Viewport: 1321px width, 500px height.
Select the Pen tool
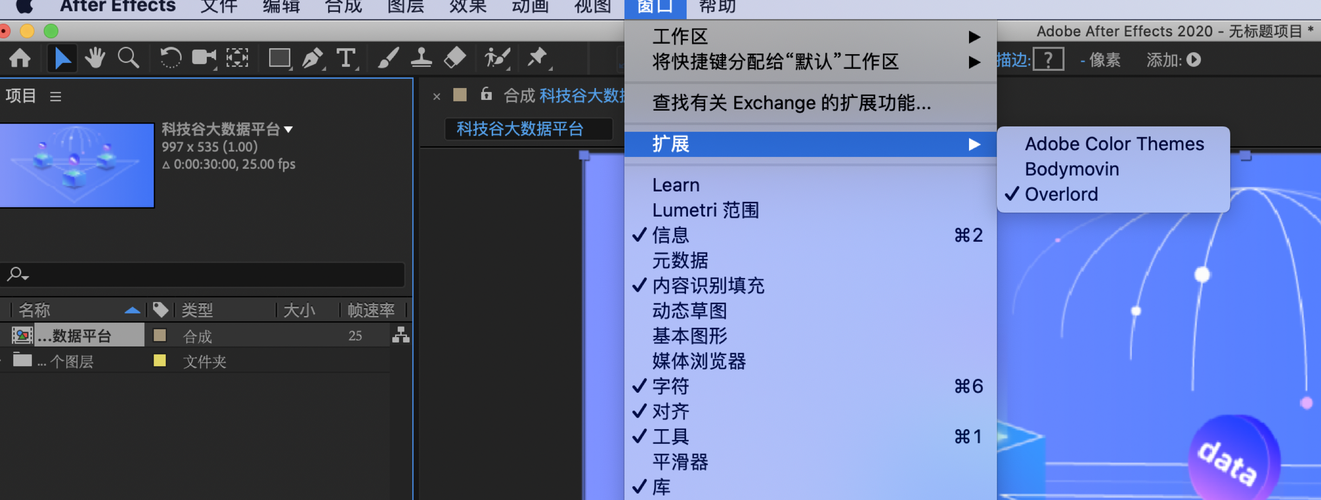(x=313, y=58)
